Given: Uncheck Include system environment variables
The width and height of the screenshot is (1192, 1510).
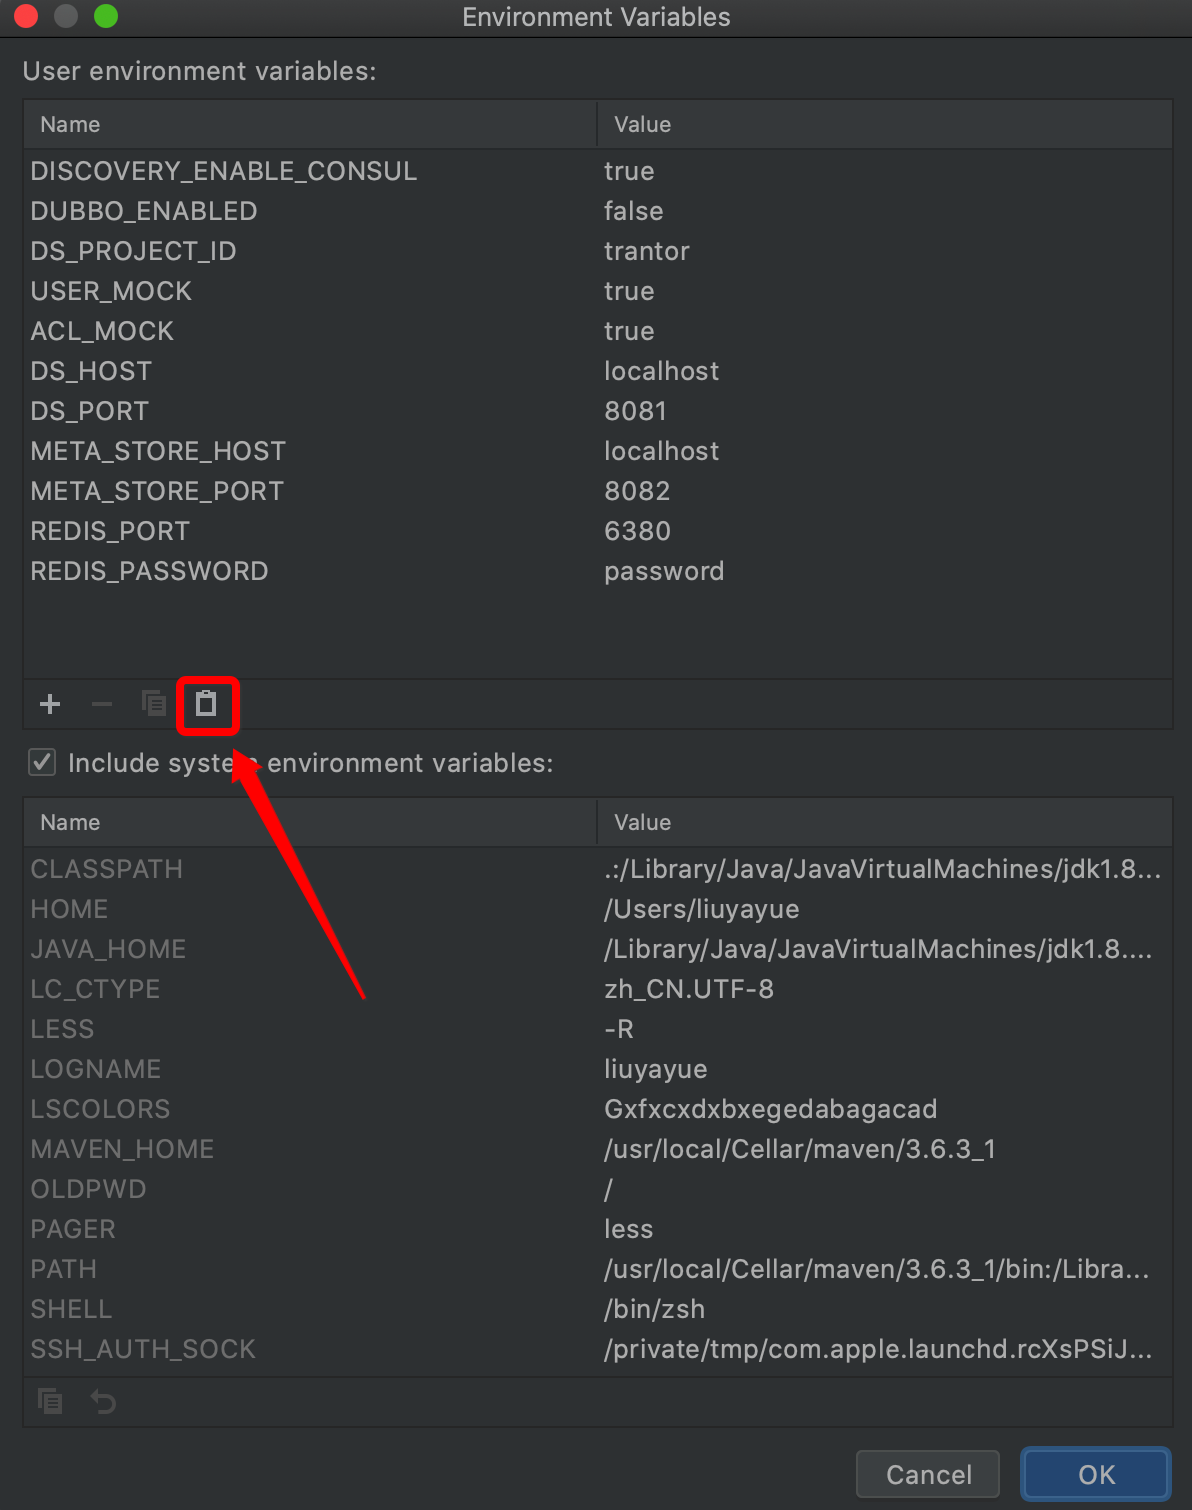Looking at the screenshot, I should (41, 762).
